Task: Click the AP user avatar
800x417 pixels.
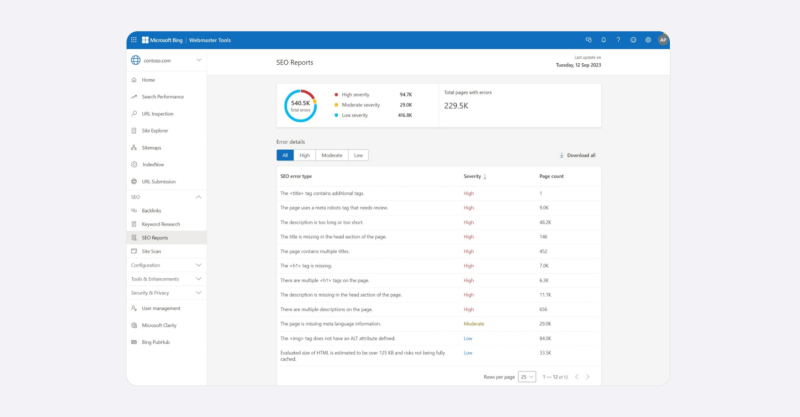Action: tap(663, 40)
